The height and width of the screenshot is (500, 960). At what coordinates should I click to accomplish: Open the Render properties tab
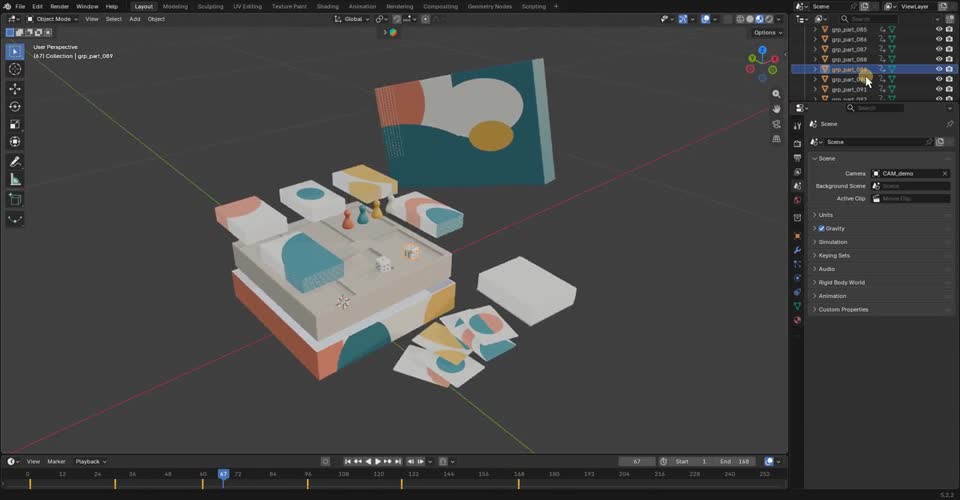(797, 144)
